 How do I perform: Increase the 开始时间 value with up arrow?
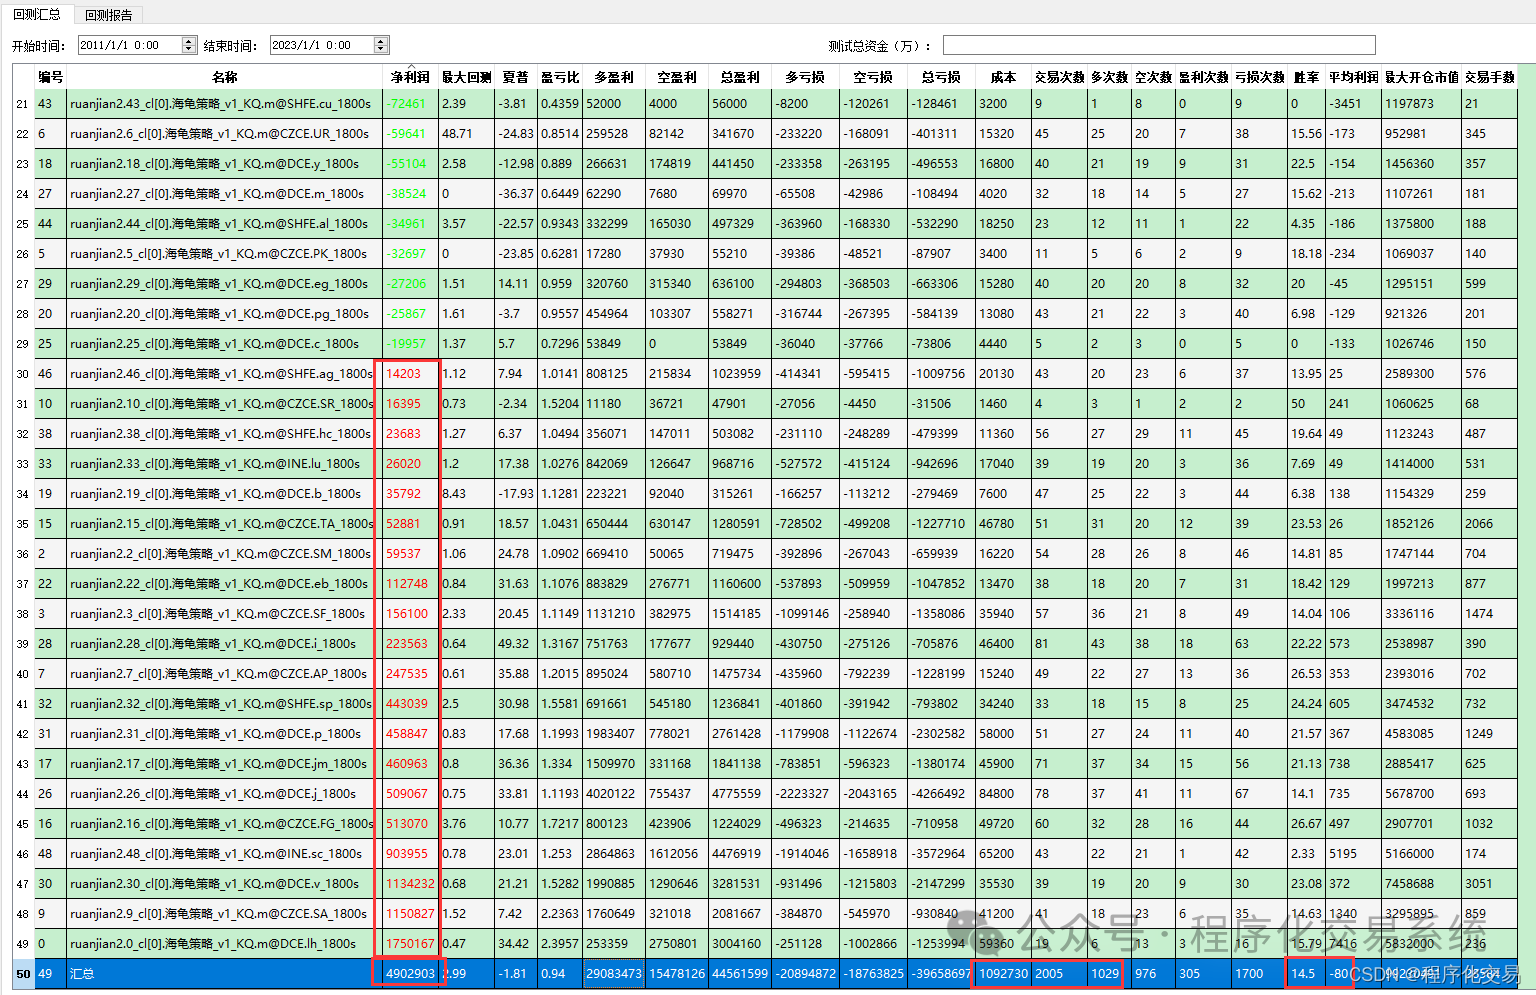[189, 41]
